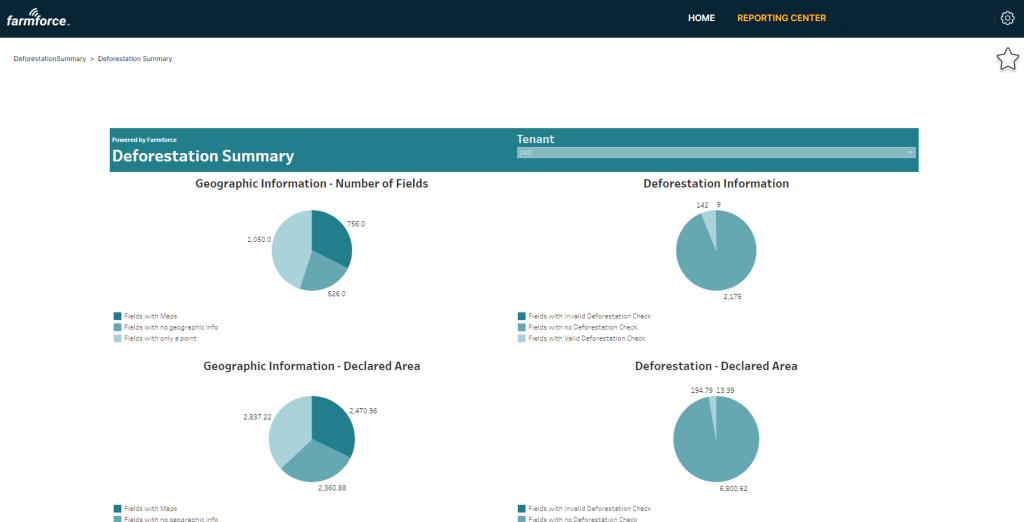This screenshot has width=1024, height=522.
Task: Click the favorite star icon
Action: tap(1007, 60)
